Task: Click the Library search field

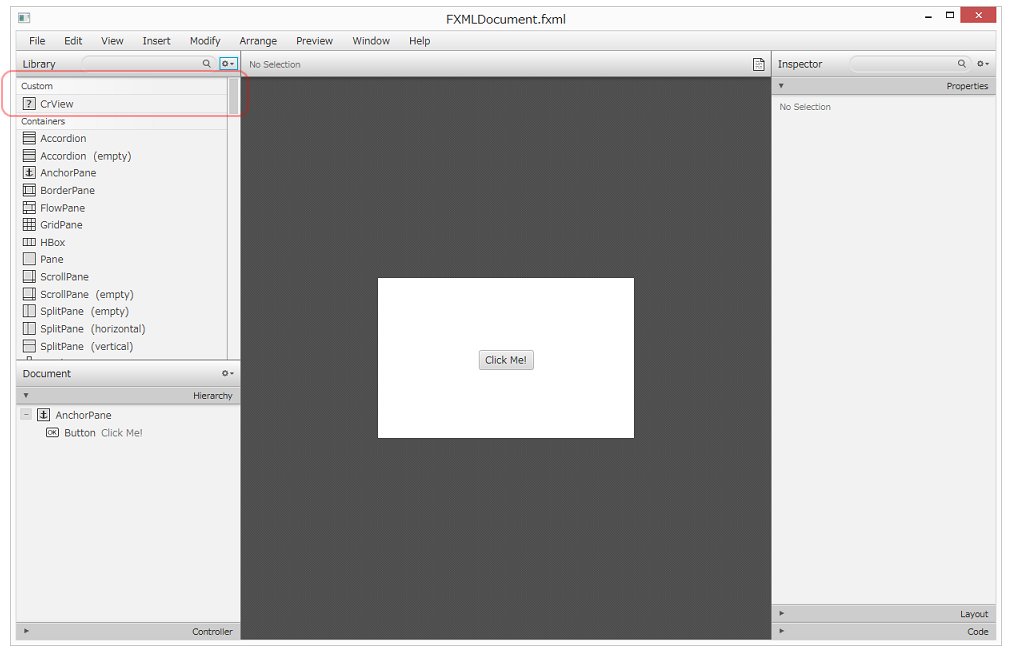Action: pos(145,64)
